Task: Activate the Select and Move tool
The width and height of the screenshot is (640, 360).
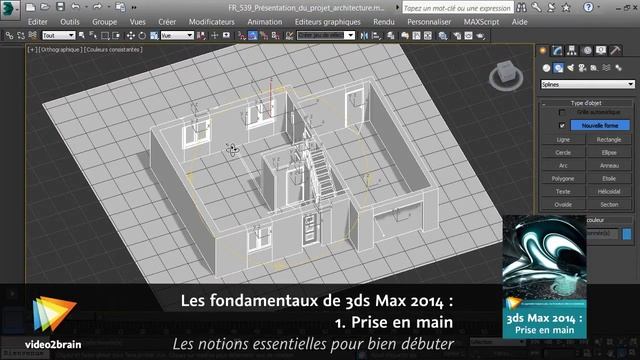Action: click(x=131, y=36)
